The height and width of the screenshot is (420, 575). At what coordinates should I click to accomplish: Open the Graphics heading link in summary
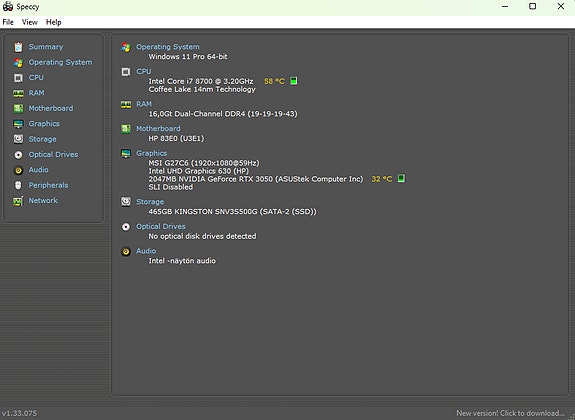click(151, 153)
